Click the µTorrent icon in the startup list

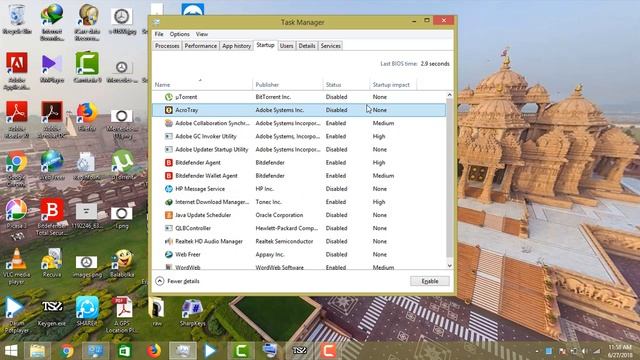(x=169, y=97)
